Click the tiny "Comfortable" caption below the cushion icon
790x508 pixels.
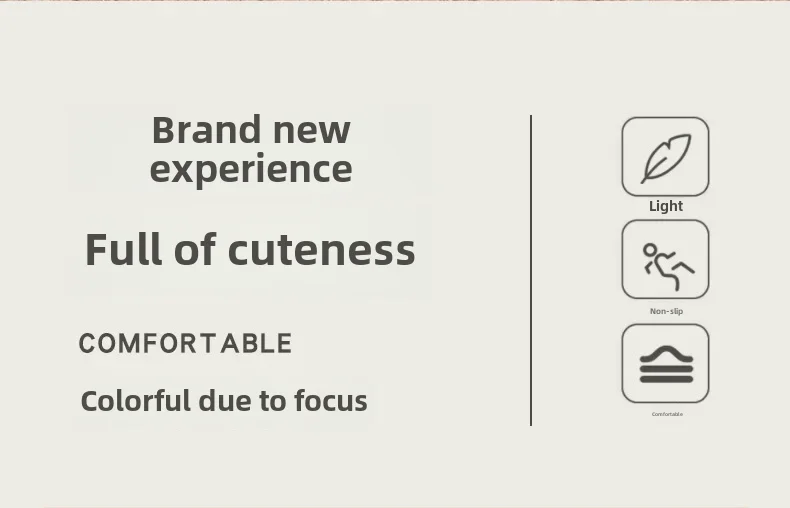click(667, 414)
